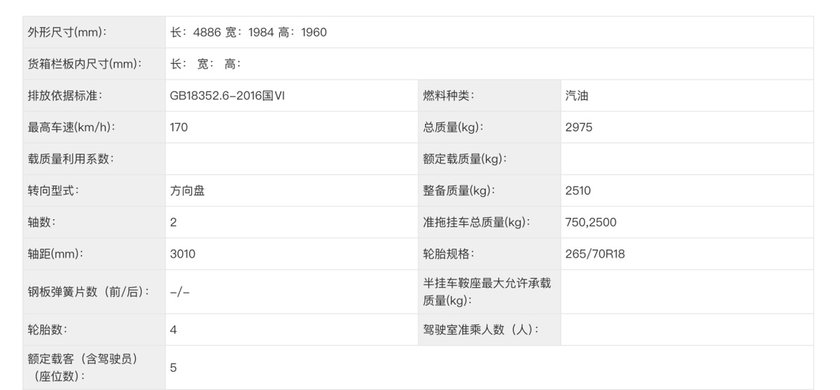Click the 最高车速(km/h) label
The height and width of the screenshot is (390, 840).
coord(72,128)
